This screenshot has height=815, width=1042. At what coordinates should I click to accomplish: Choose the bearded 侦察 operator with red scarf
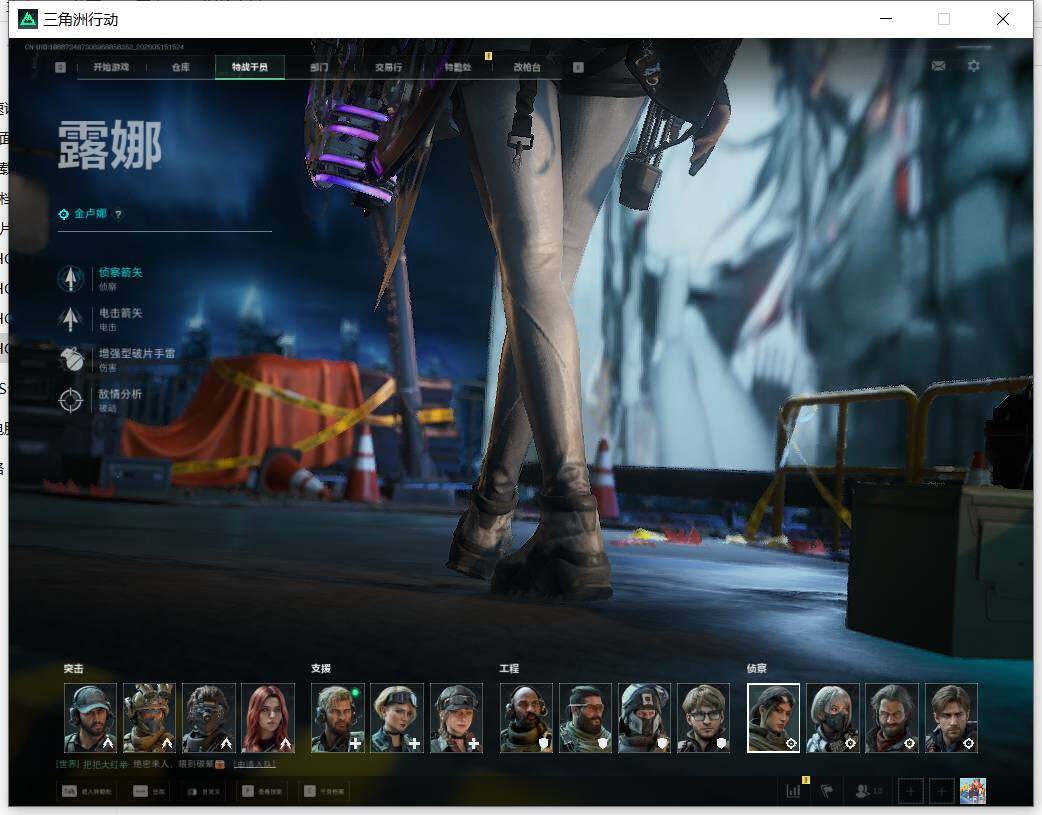tap(892, 718)
